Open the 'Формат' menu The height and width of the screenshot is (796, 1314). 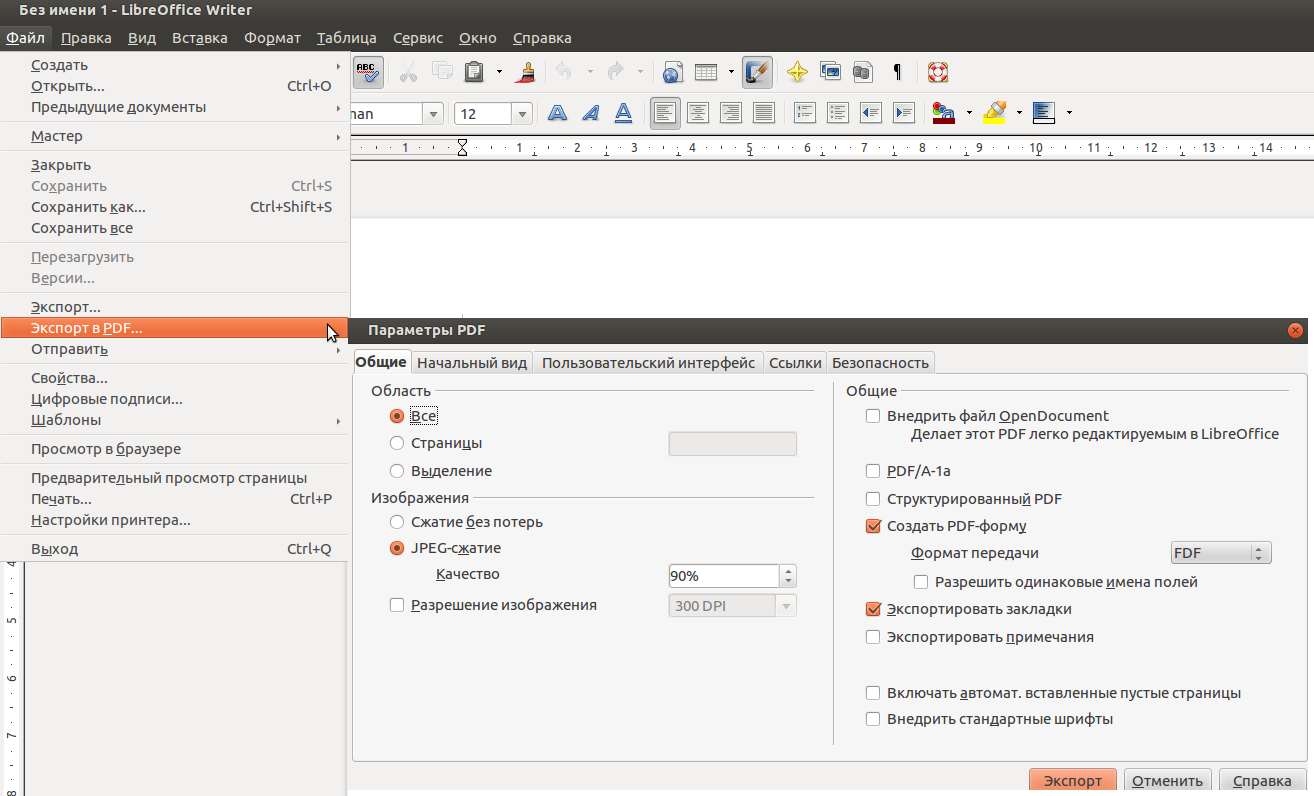[272, 38]
